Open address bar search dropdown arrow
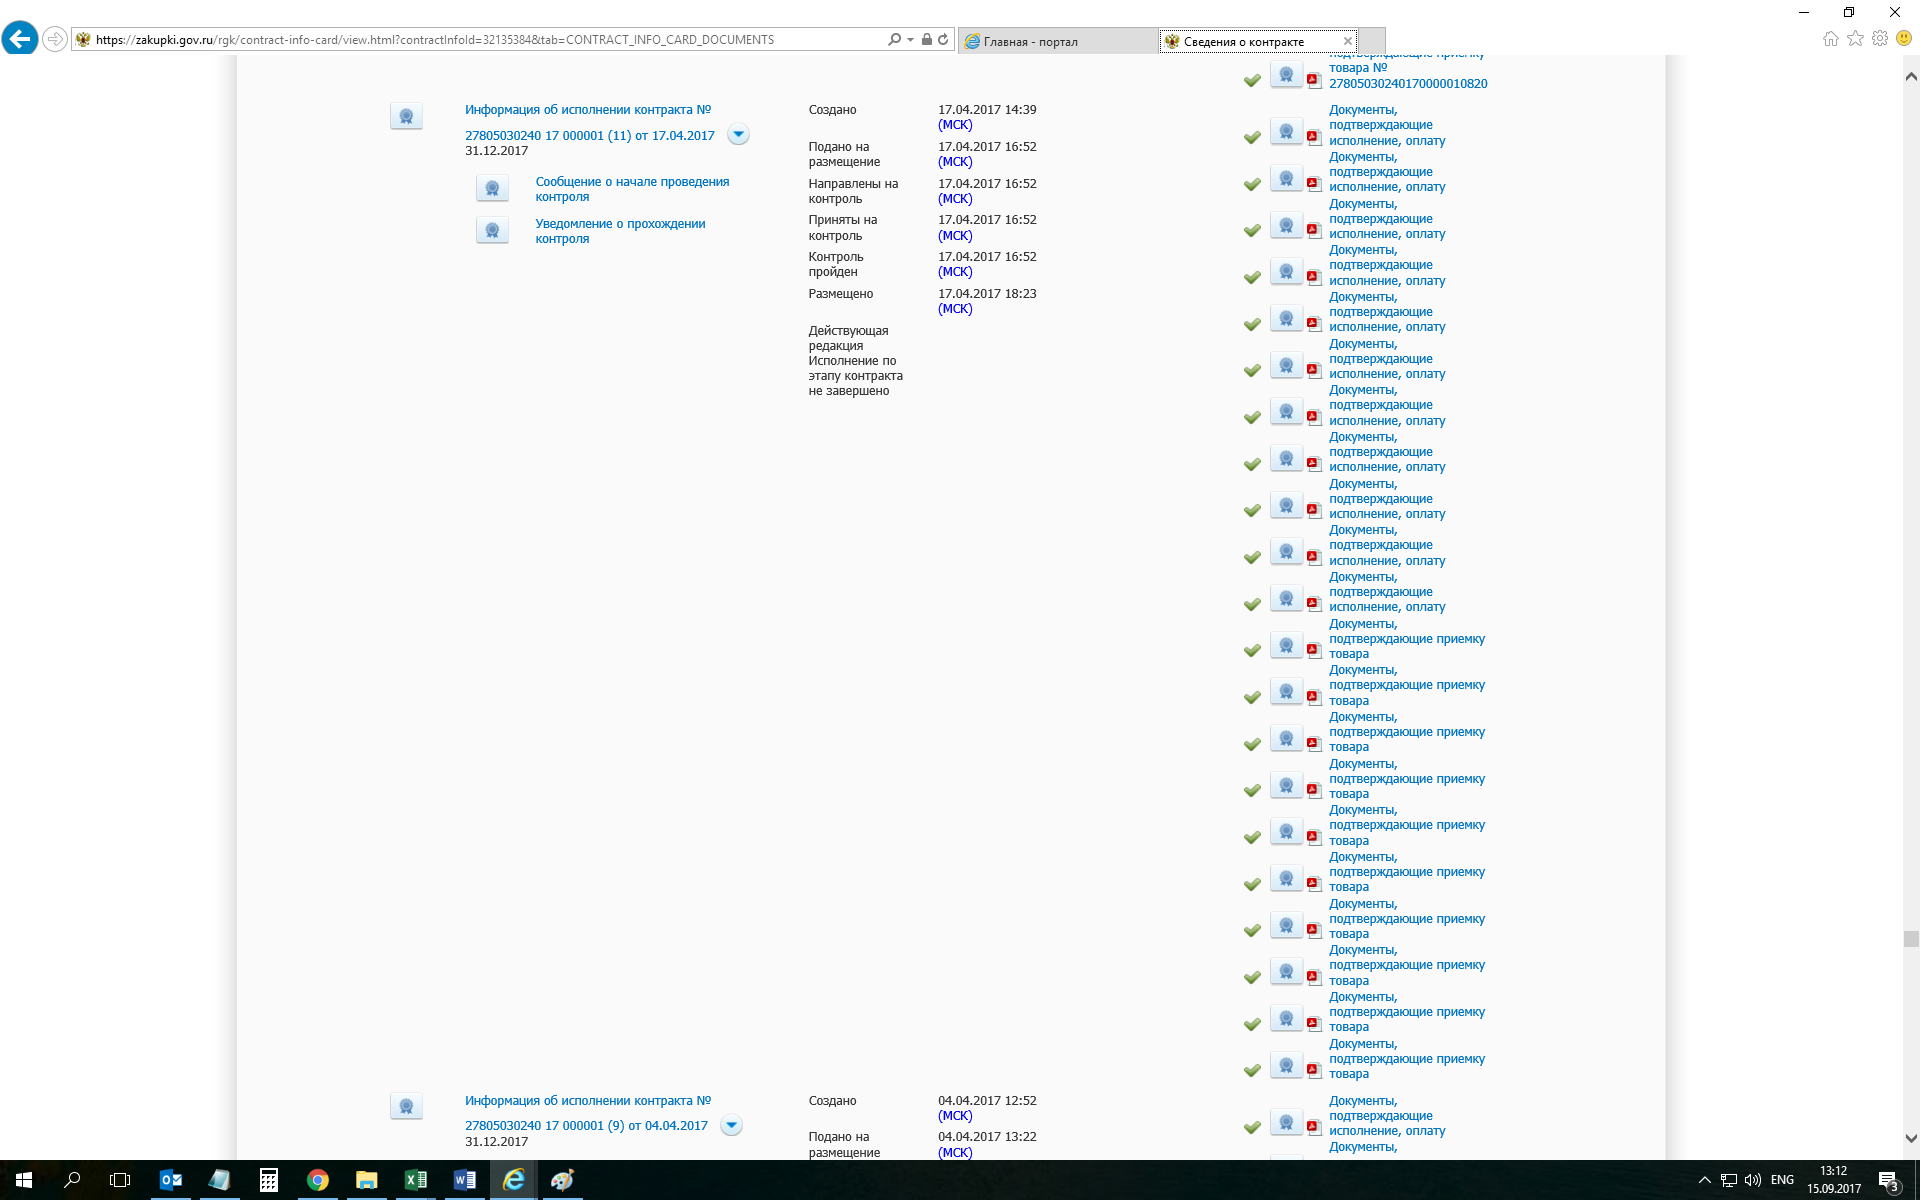Screen dimensions: 1920x1200 (x=910, y=40)
